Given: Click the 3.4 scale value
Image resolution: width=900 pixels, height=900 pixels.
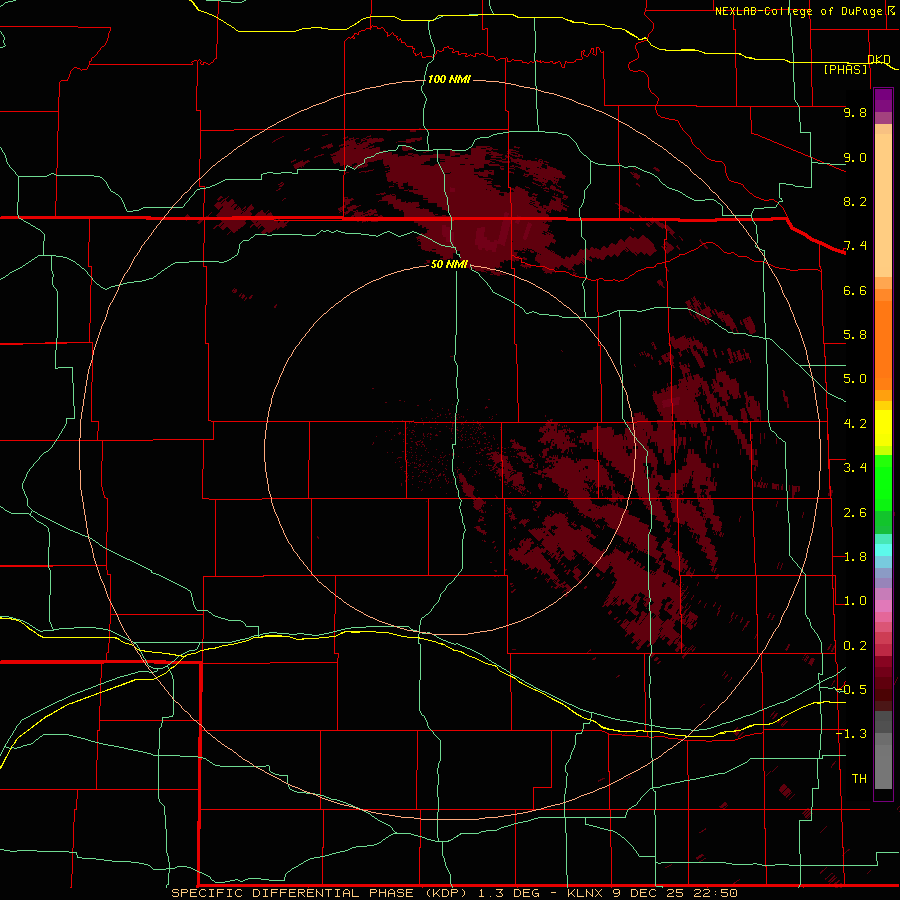Looking at the screenshot, I should pos(855,468).
